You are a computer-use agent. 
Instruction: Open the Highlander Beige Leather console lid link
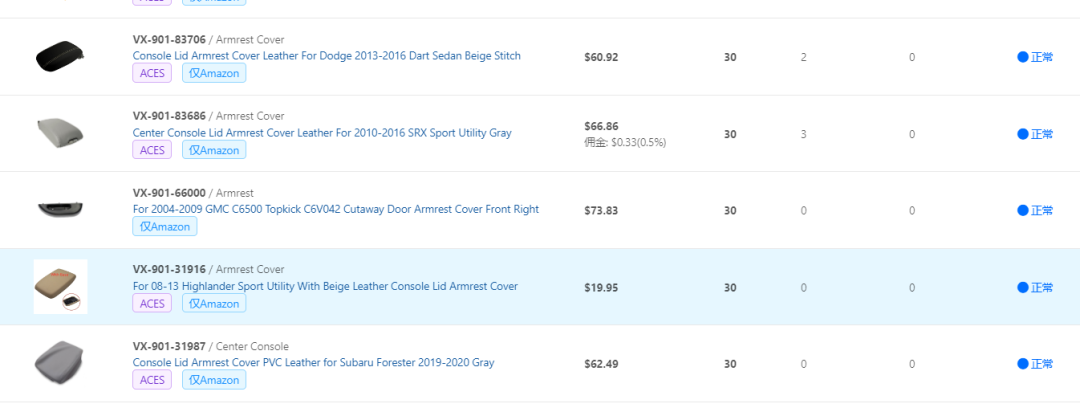[325, 286]
